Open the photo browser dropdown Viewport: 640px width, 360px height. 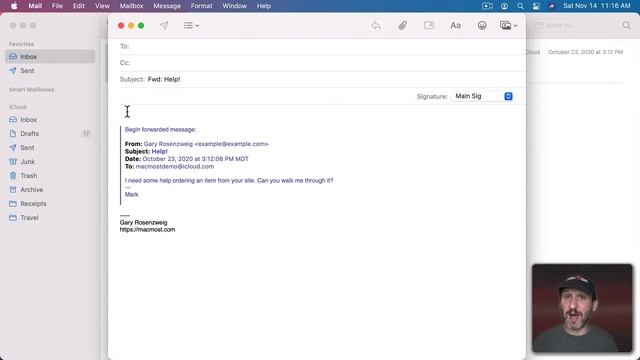(508, 25)
